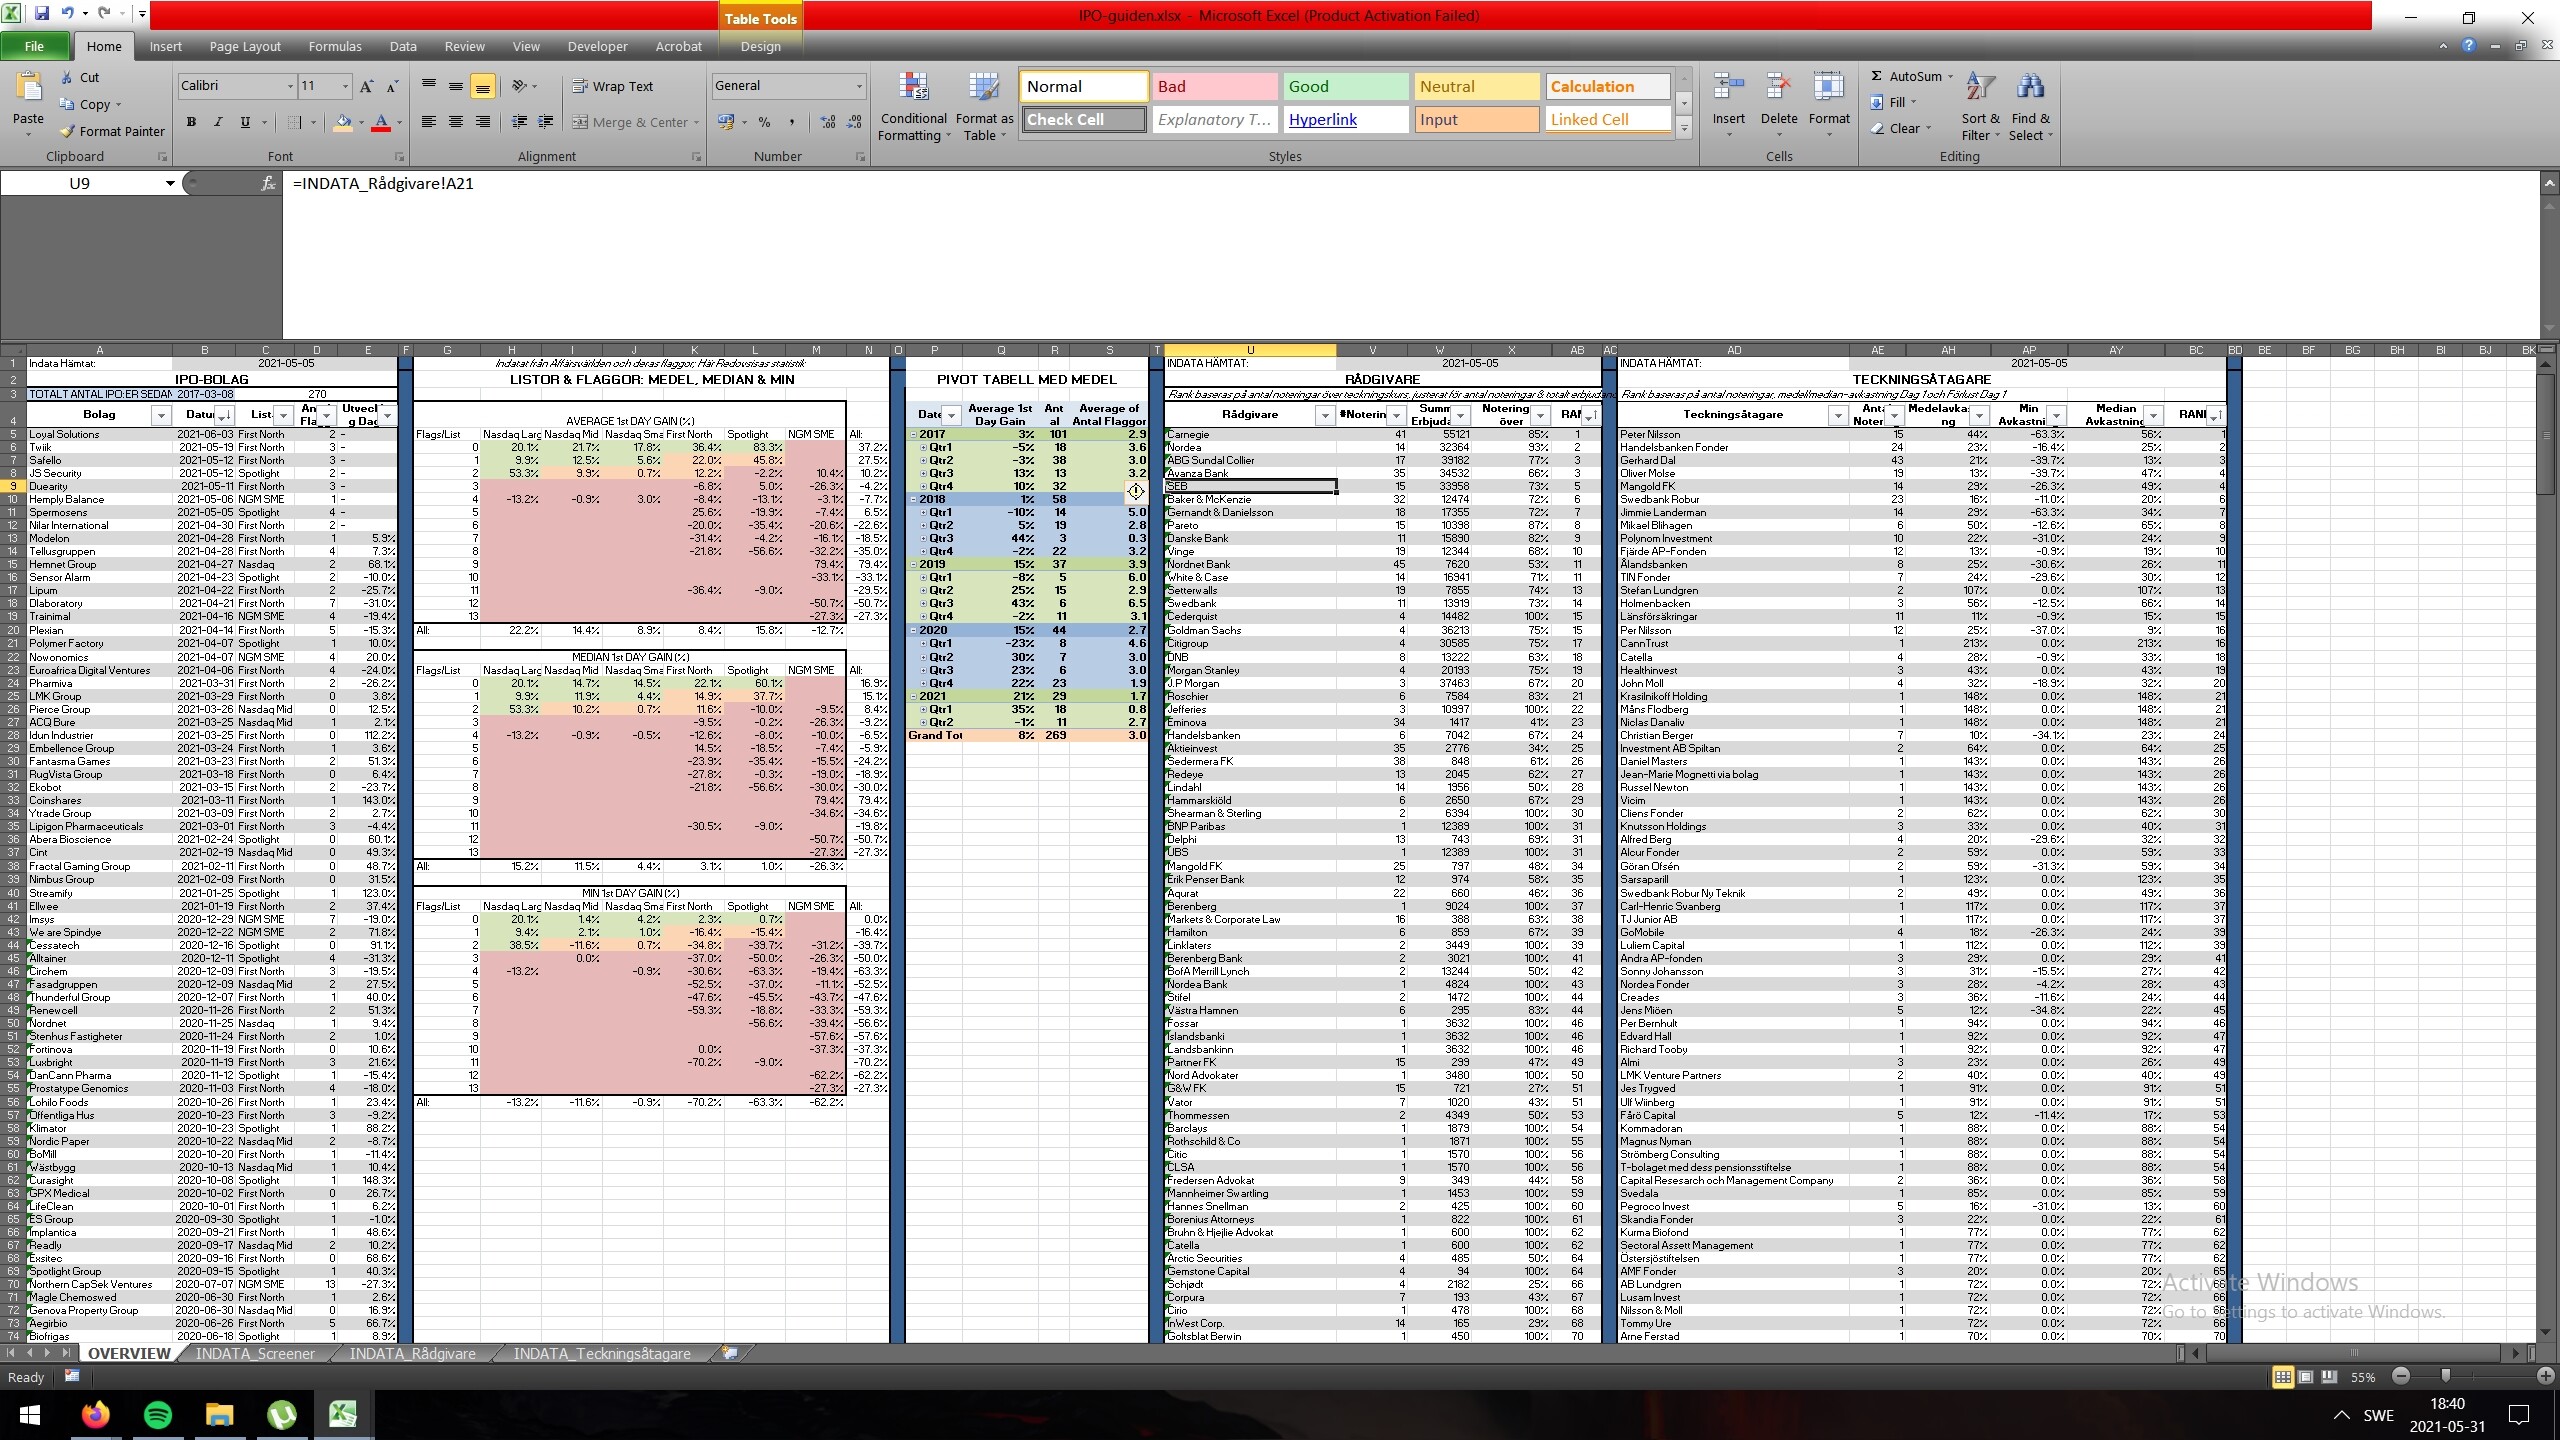Decrease font size with Shrink Font icon
This screenshot has width=2560, height=1440.
pyautogui.click(x=392, y=86)
